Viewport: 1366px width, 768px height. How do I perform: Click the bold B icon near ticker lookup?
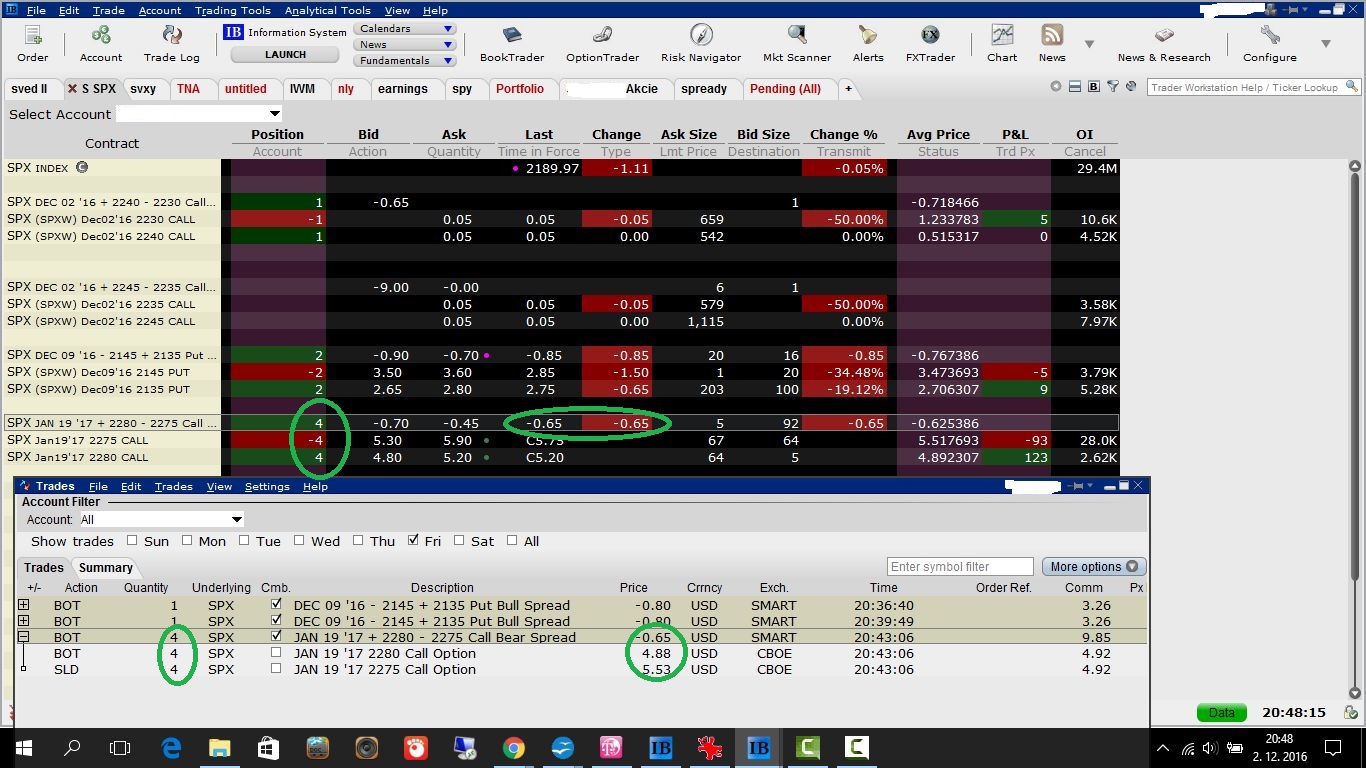point(1094,87)
